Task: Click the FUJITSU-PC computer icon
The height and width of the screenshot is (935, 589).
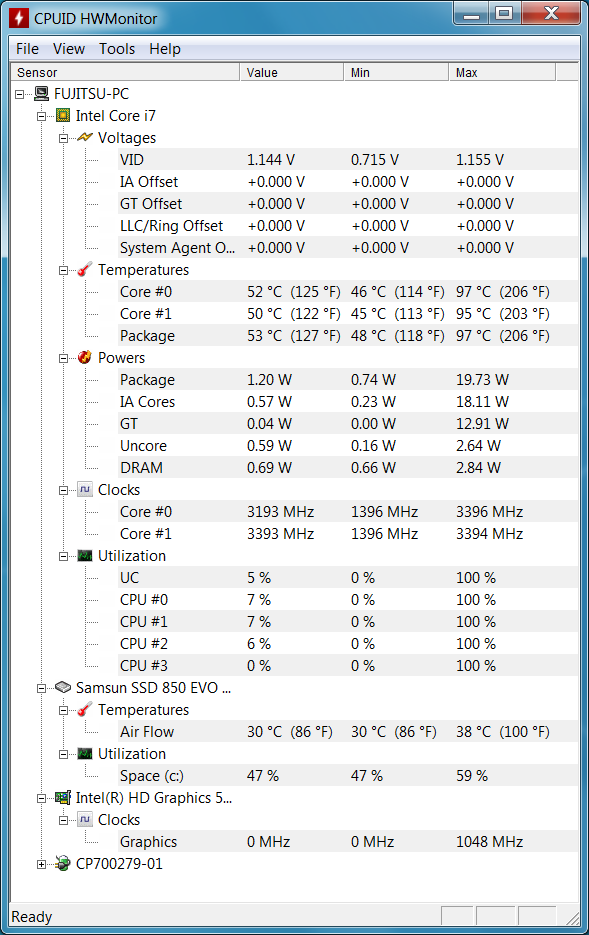Action: [x=41, y=94]
